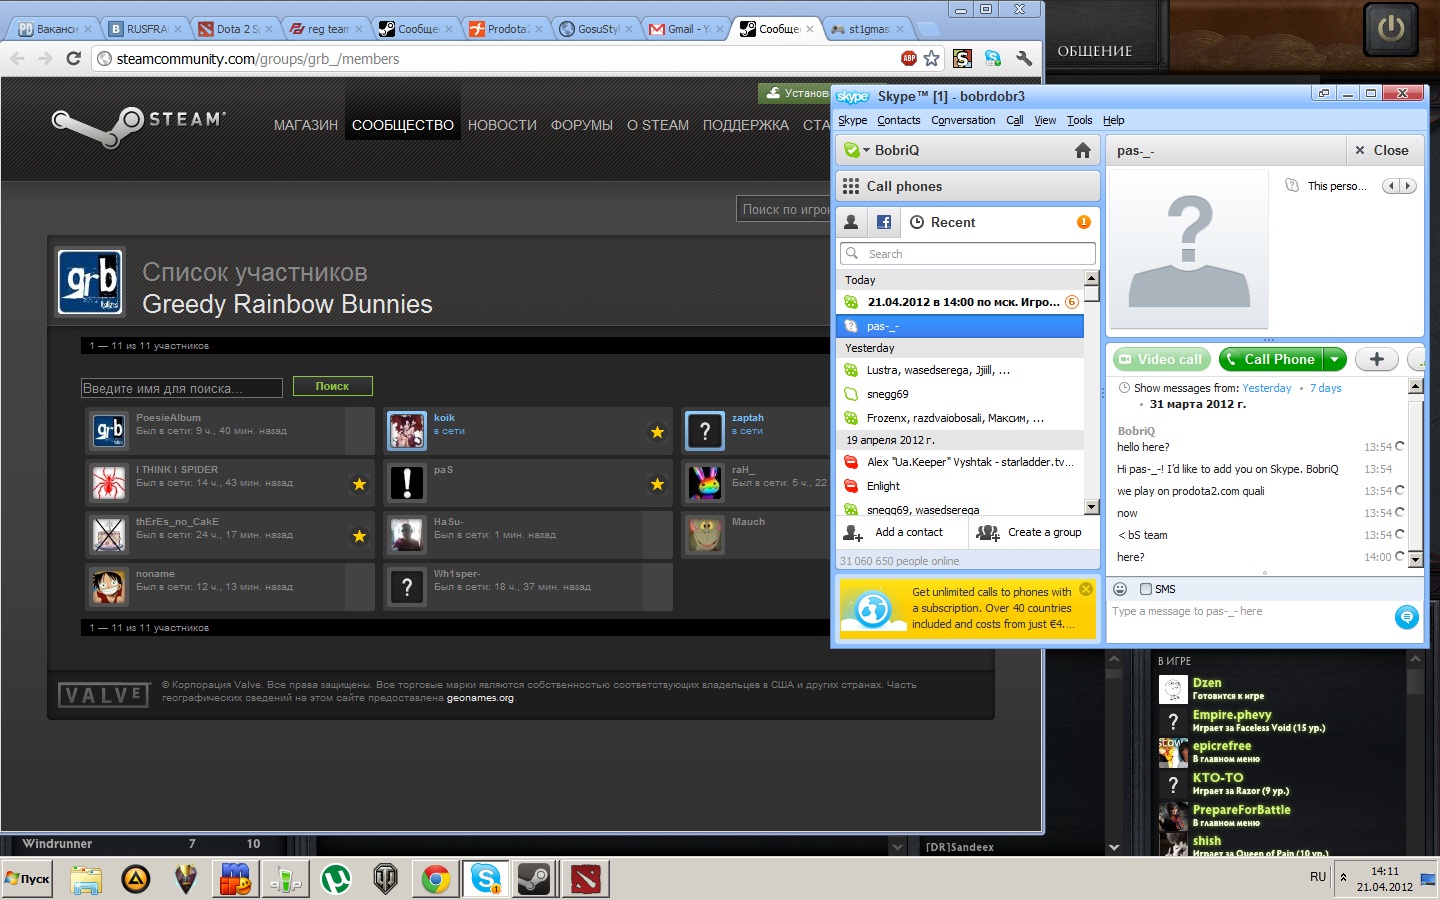Open I THINK I SPIDER's avatar
1440x900 pixels.
[x=107, y=483]
